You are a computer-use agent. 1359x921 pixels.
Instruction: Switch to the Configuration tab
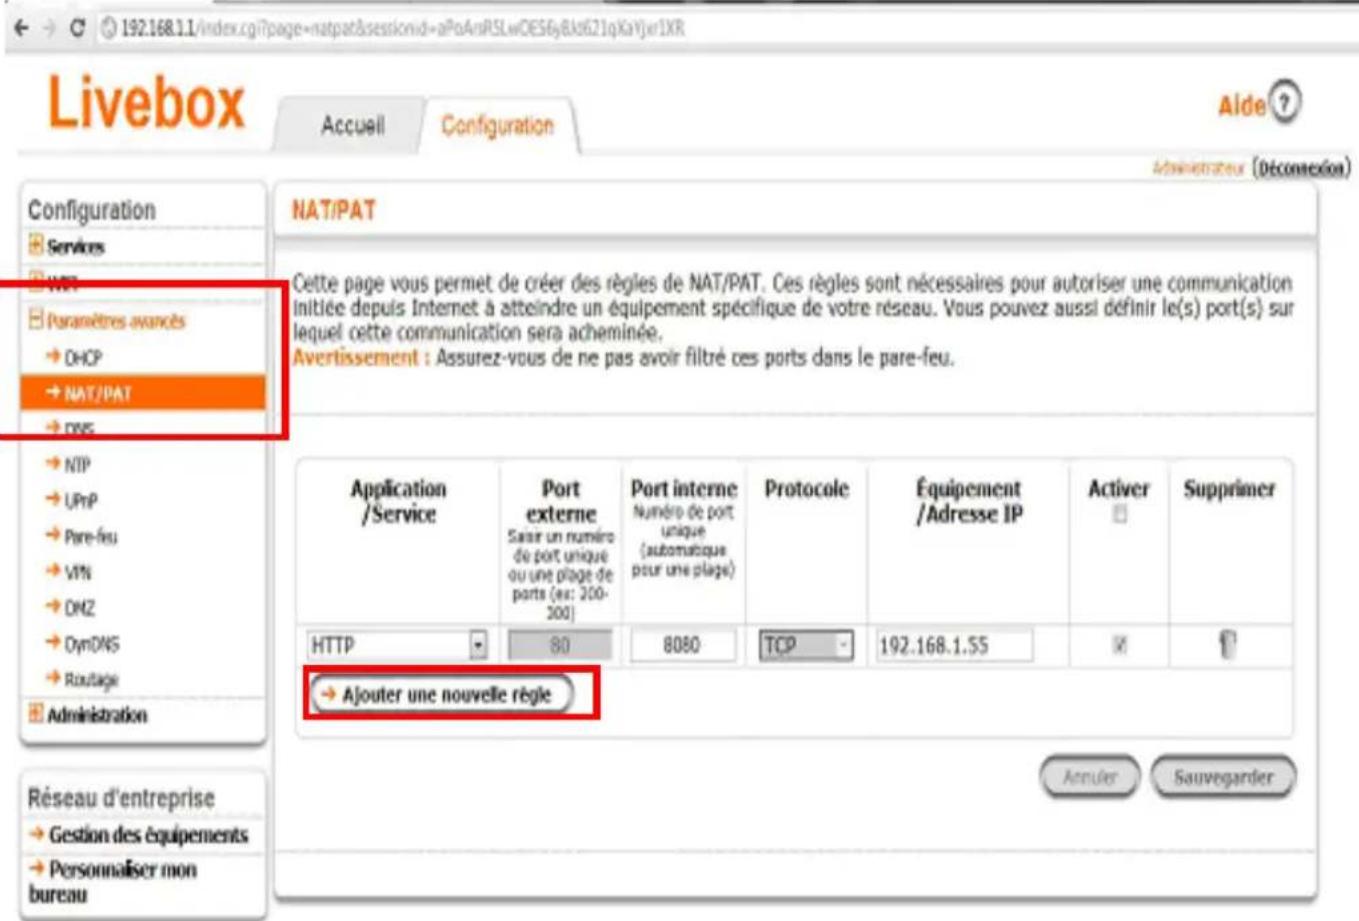pos(497,125)
